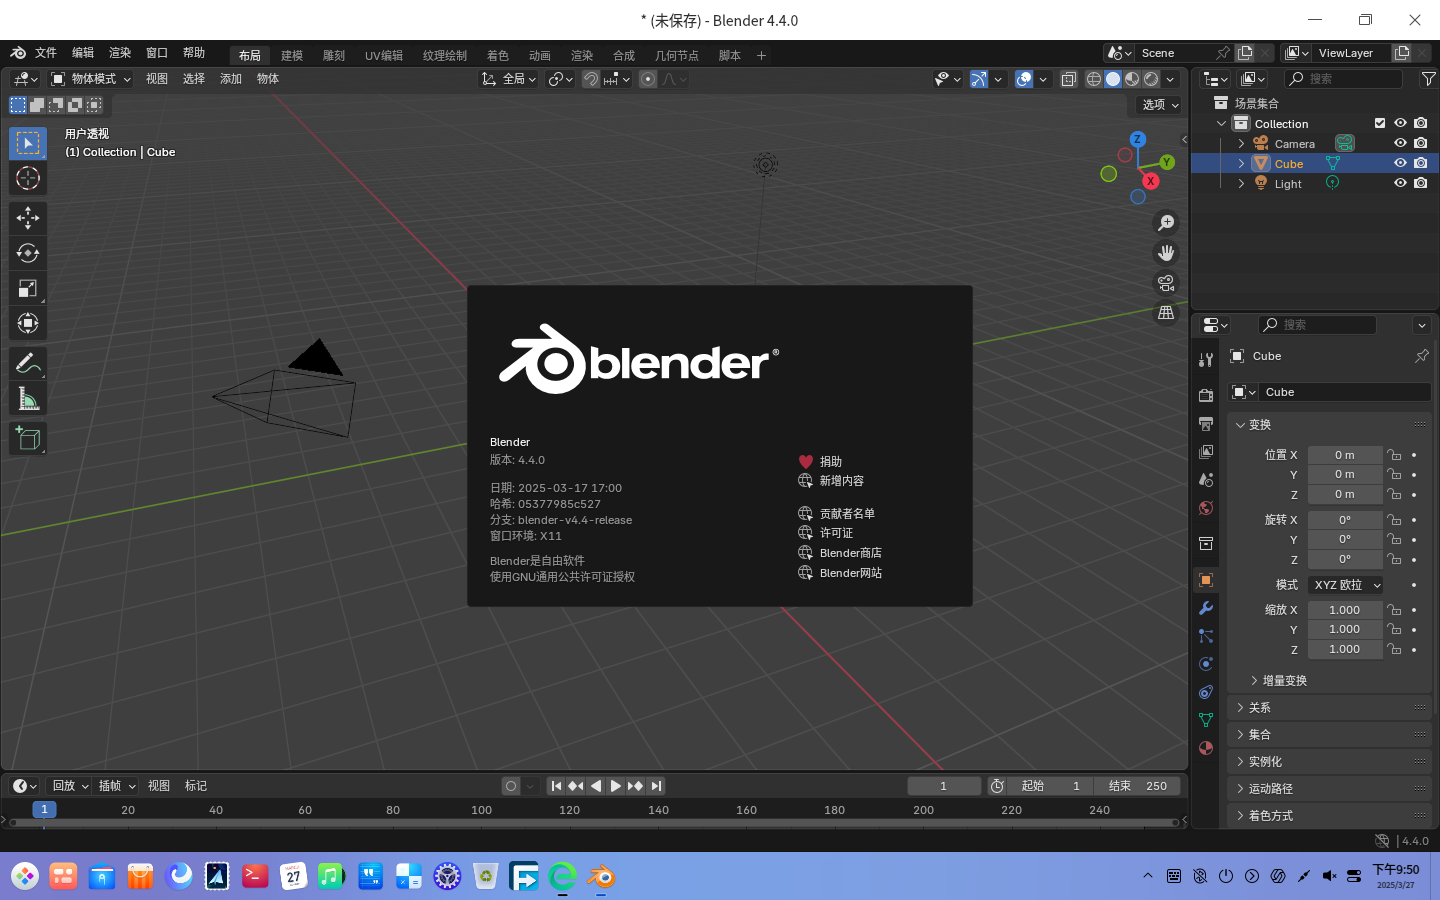Activate the Move tool
The height and width of the screenshot is (900, 1440).
pyautogui.click(x=28, y=218)
